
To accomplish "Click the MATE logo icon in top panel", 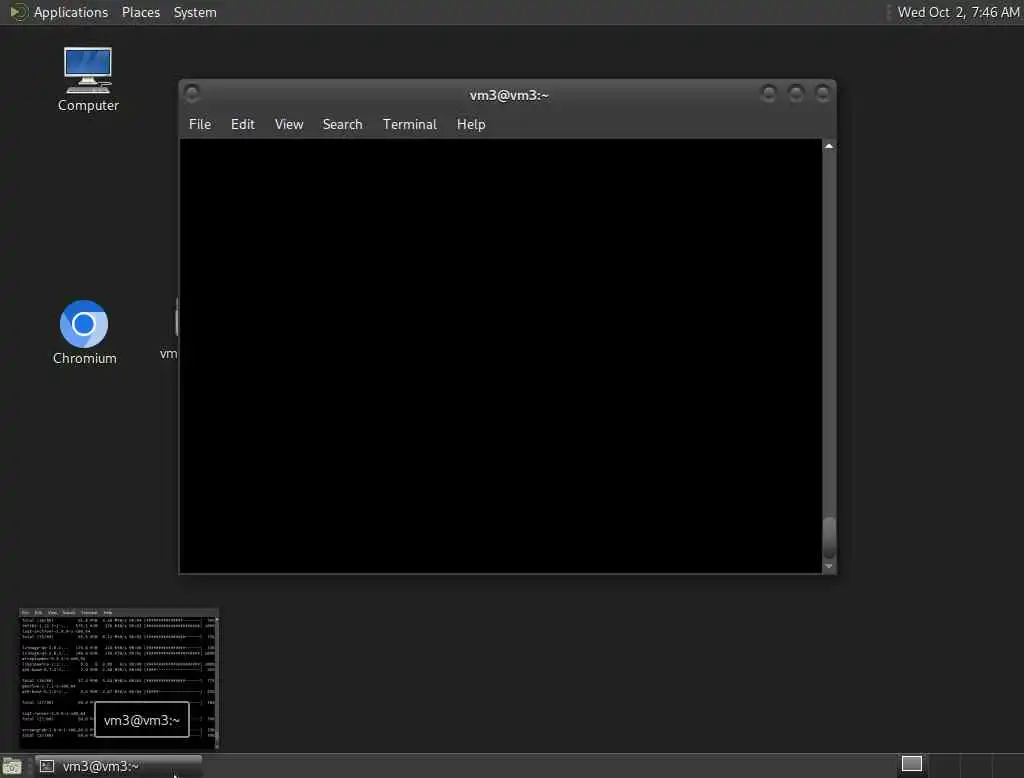I will click(18, 12).
